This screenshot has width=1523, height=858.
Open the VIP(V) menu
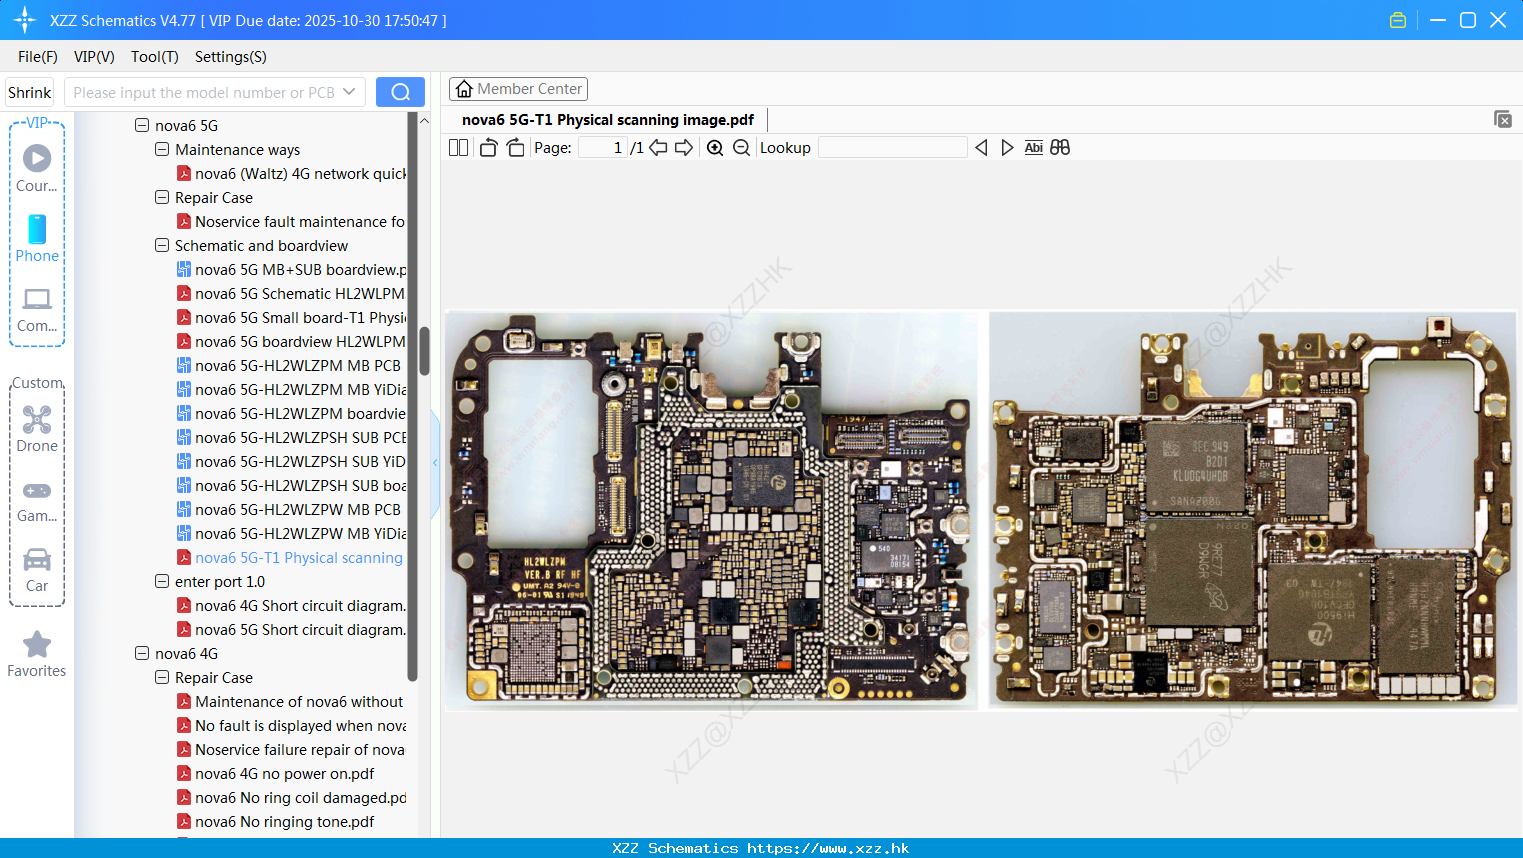point(94,57)
